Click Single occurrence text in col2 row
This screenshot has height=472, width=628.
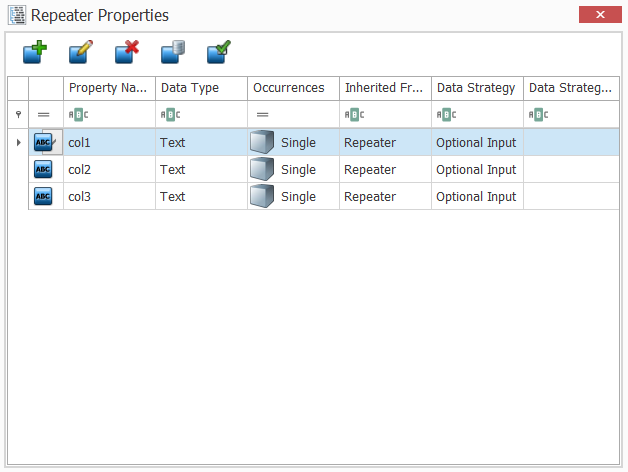pyautogui.click(x=298, y=170)
